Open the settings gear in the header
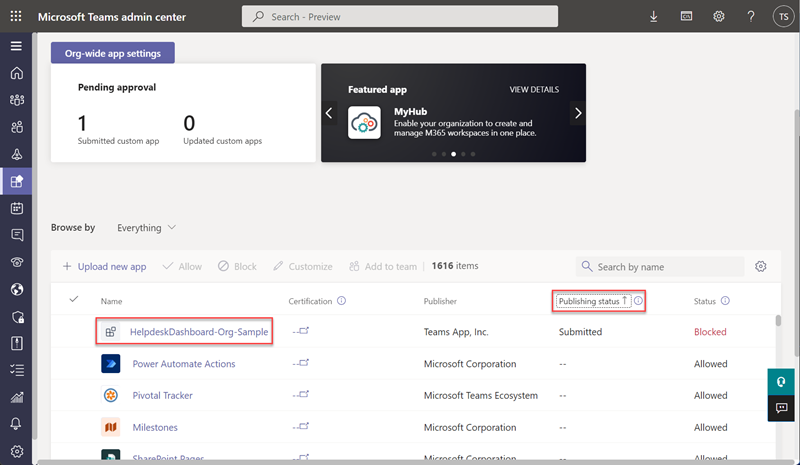This screenshot has height=465, width=800. click(718, 16)
